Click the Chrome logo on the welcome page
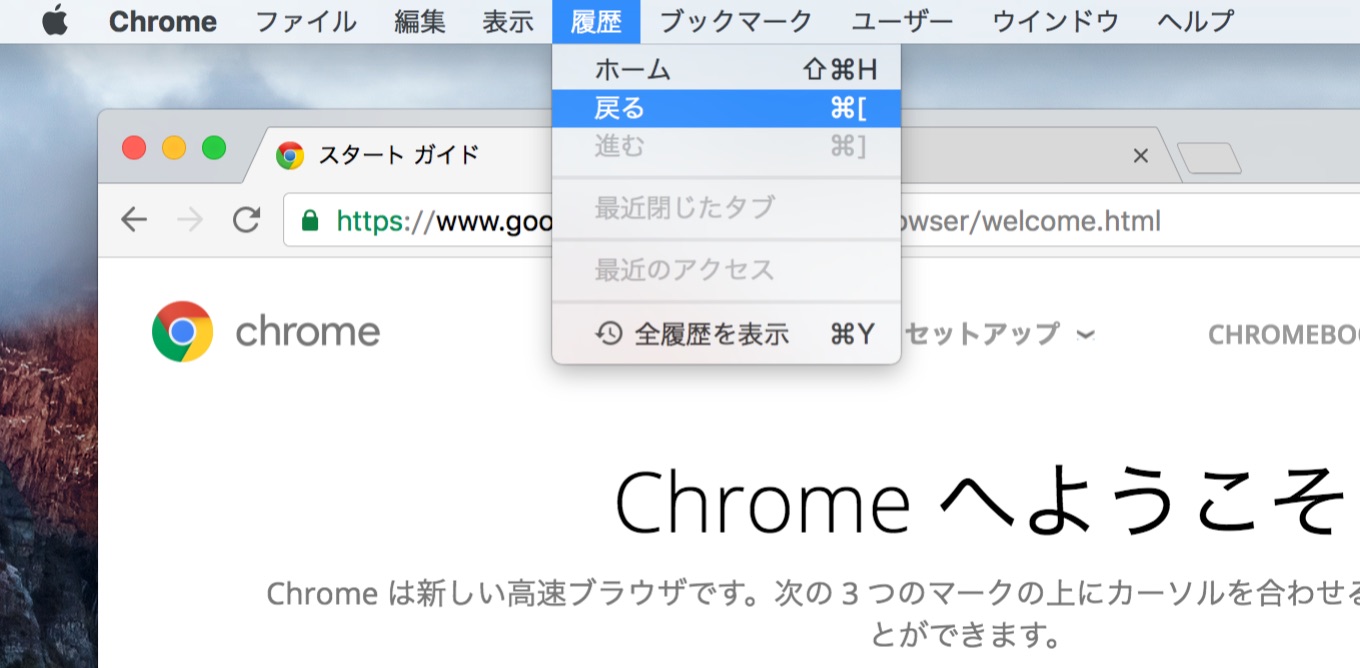Image resolution: width=1360 pixels, height=668 pixels. click(x=182, y=331)
